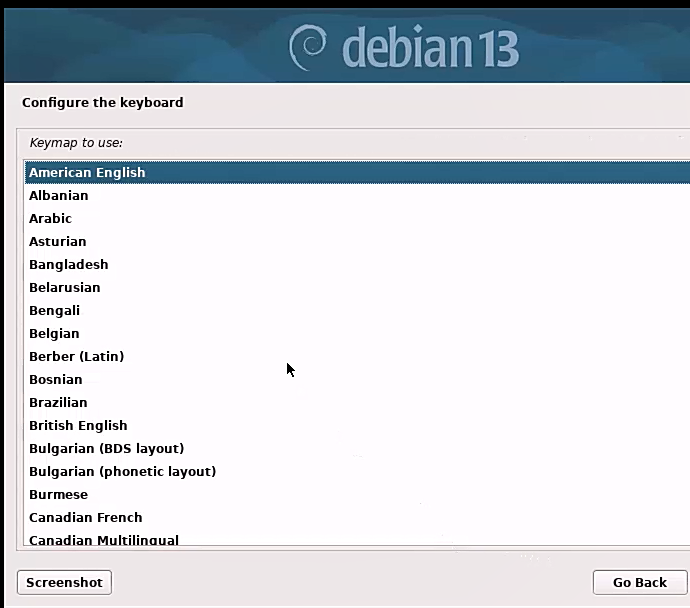This screenshot has height=608, width=690.
Task: Select Canadian Multilingual keymap
Action: [x=103, y=539]
